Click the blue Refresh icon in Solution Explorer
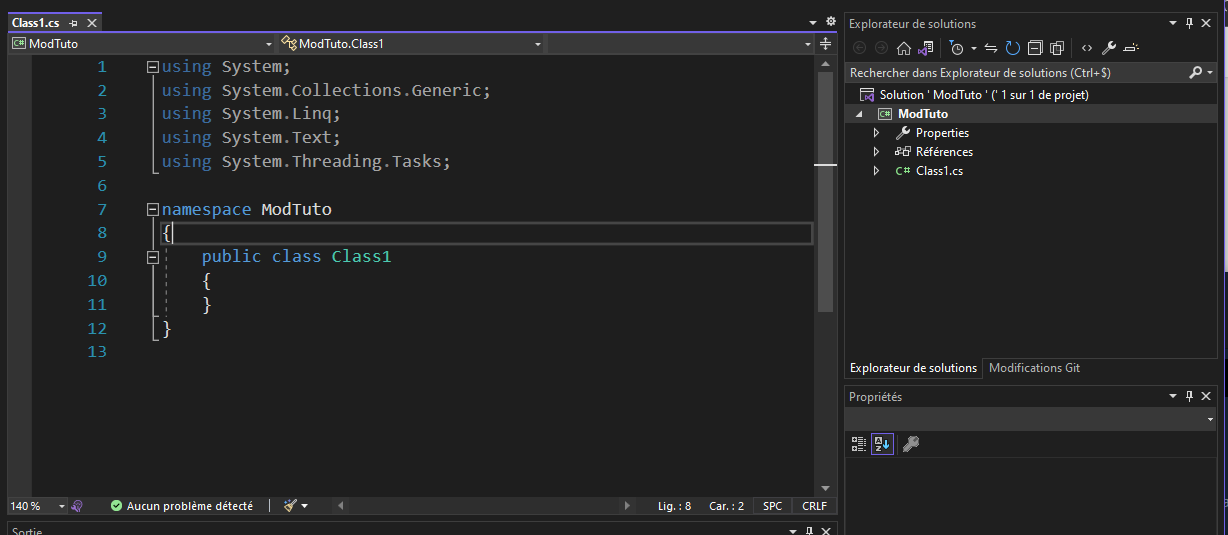Viewport: 1228px width, 535px height. (1013, 48)
